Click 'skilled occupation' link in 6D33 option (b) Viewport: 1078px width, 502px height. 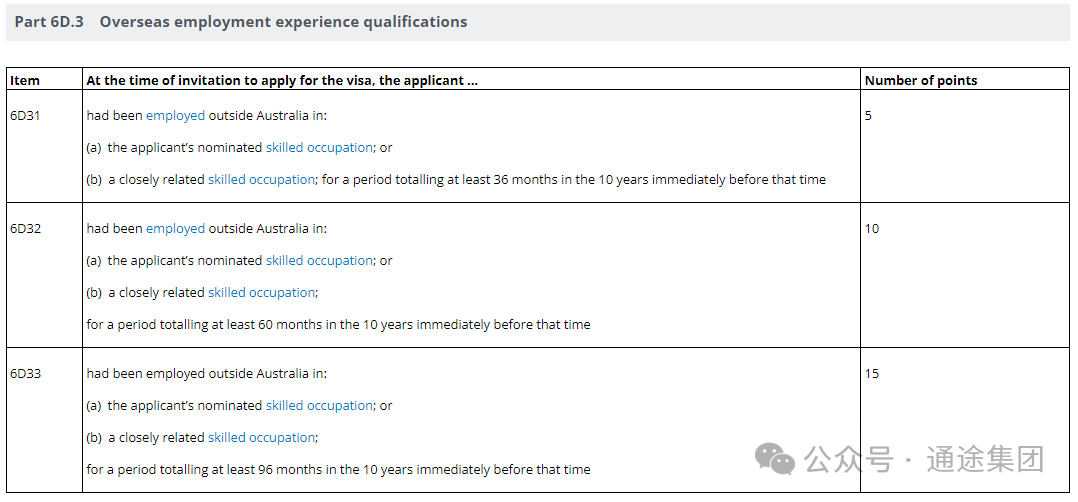click(261, 438)
